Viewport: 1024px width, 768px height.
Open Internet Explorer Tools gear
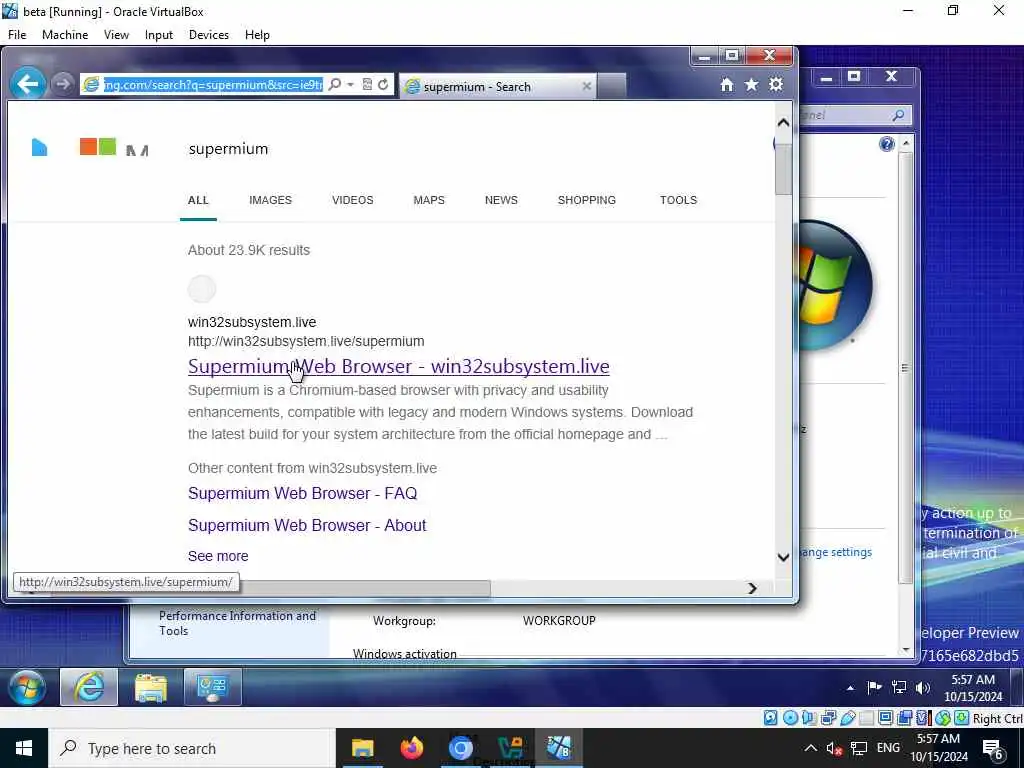tap(776, 84)
